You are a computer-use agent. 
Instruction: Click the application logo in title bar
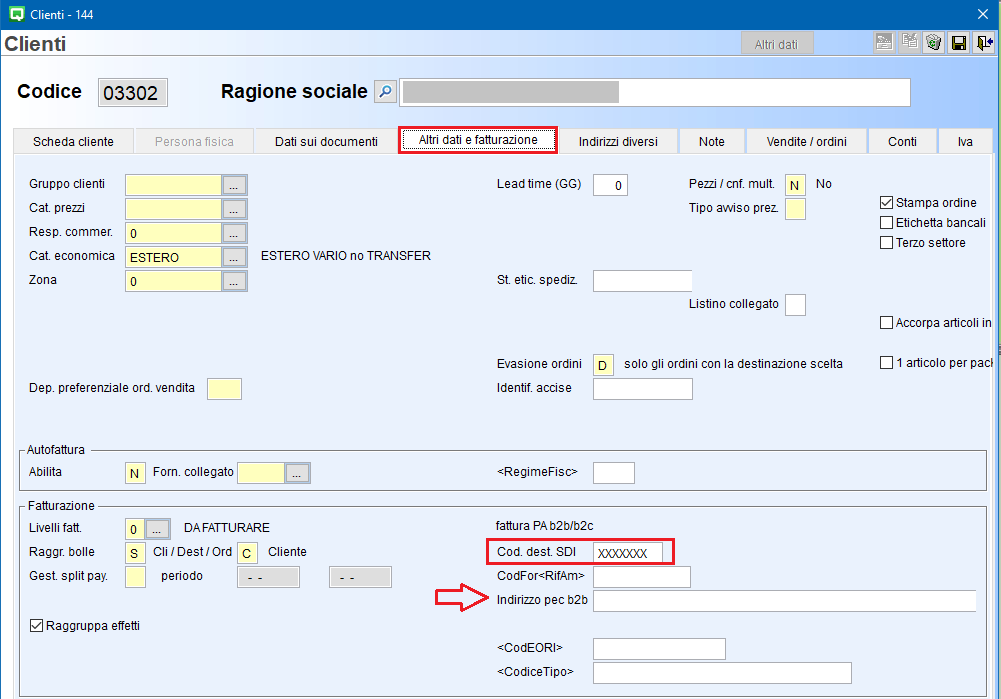click(15, 13)
